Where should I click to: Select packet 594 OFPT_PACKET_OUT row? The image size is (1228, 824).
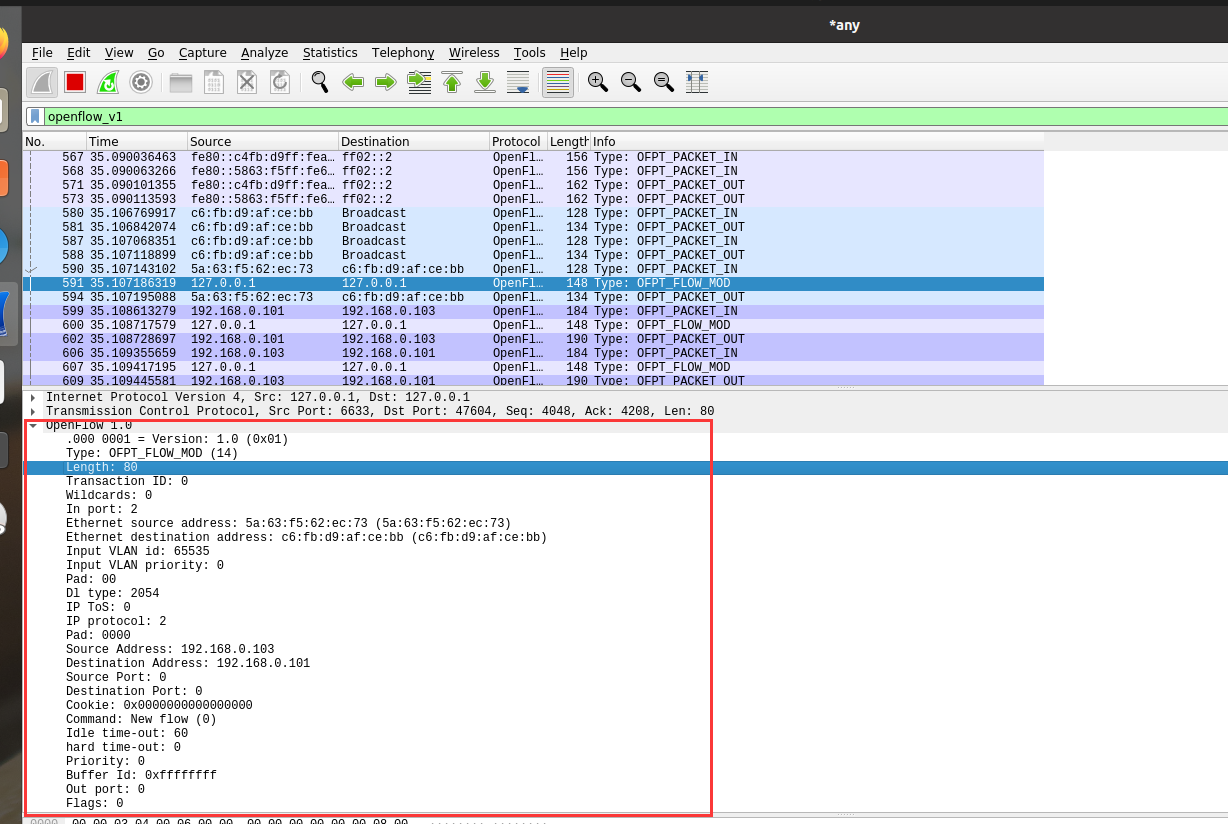(x=533, y=297)
